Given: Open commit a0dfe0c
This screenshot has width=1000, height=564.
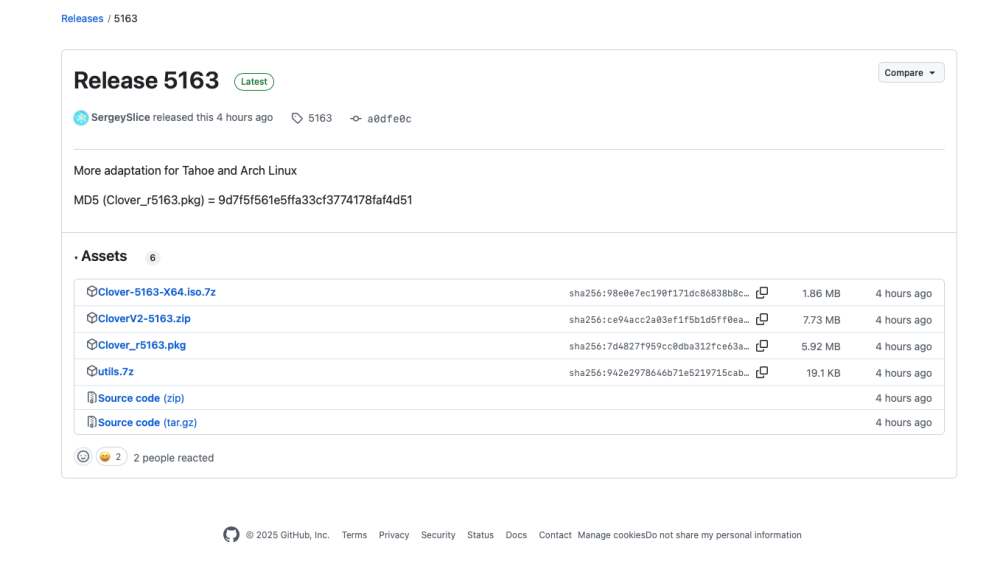Looking at the screenshot, I should 389,119.
